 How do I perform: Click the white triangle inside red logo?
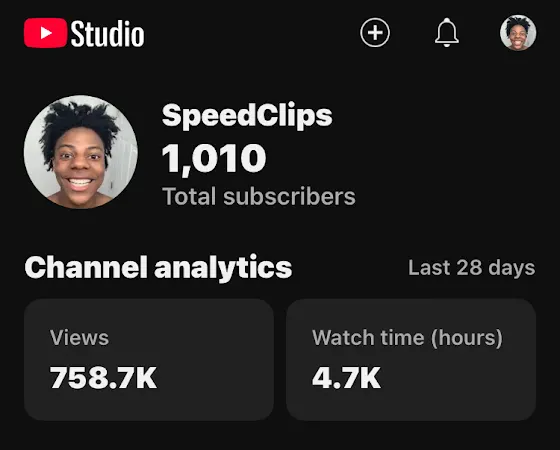pos(46,33)
